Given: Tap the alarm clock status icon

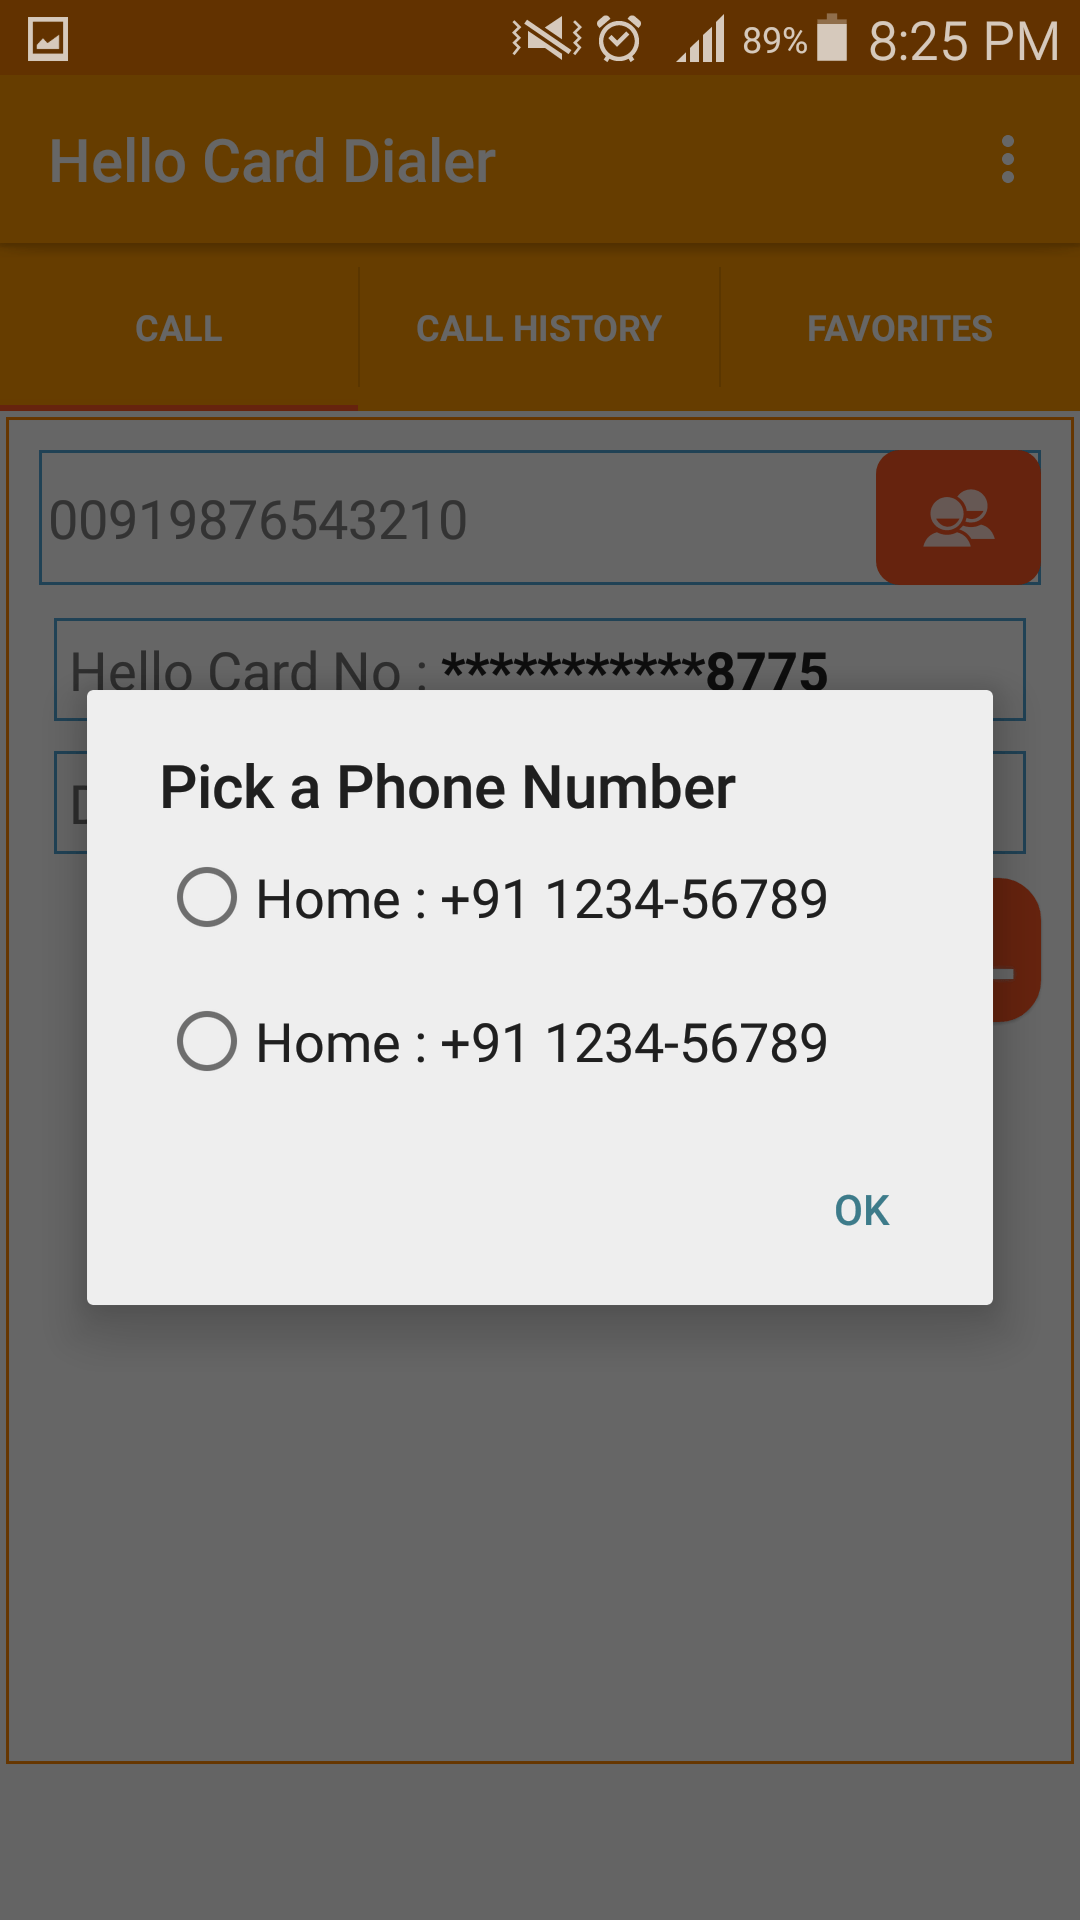Looking at the screenshot, I should tap(619, 40).
